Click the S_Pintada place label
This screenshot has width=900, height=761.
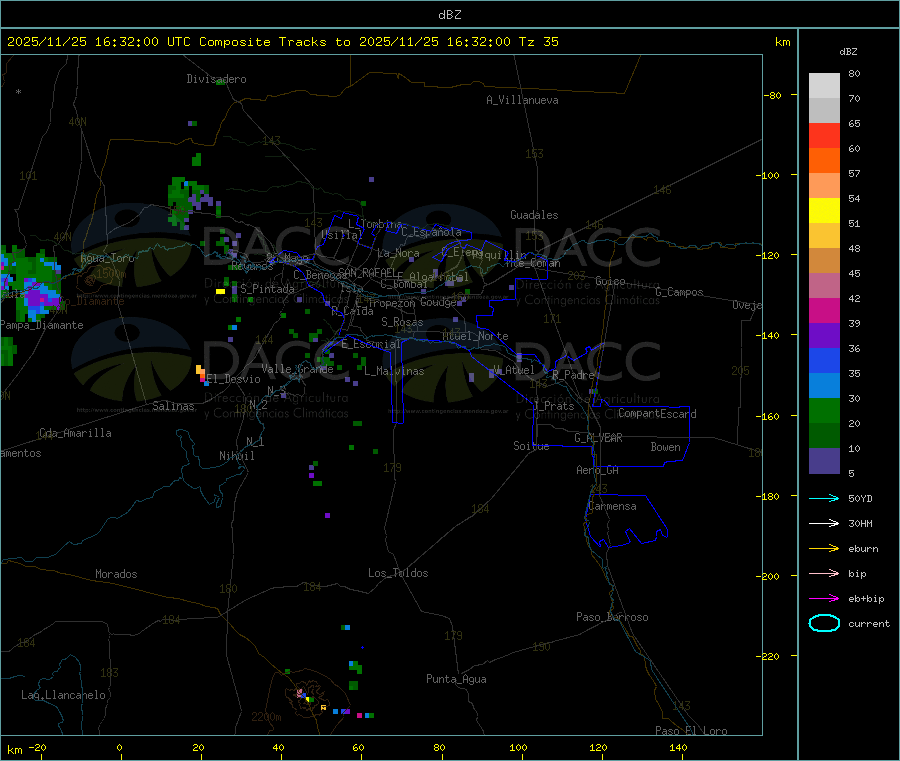coord(267,289)
